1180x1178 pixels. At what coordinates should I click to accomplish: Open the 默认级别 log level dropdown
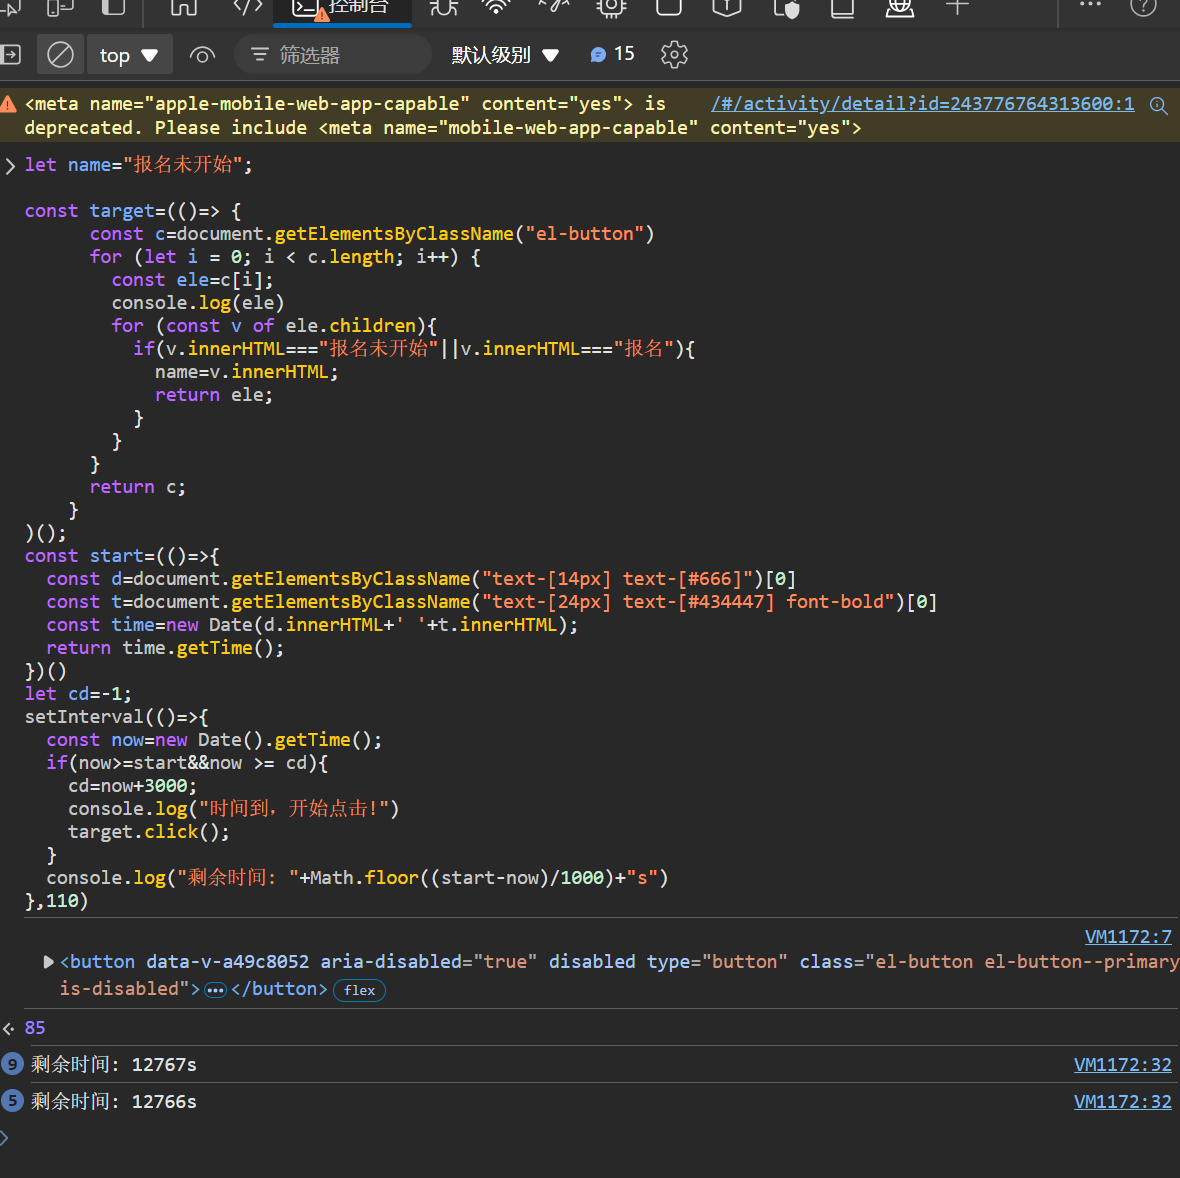point(505,55)
